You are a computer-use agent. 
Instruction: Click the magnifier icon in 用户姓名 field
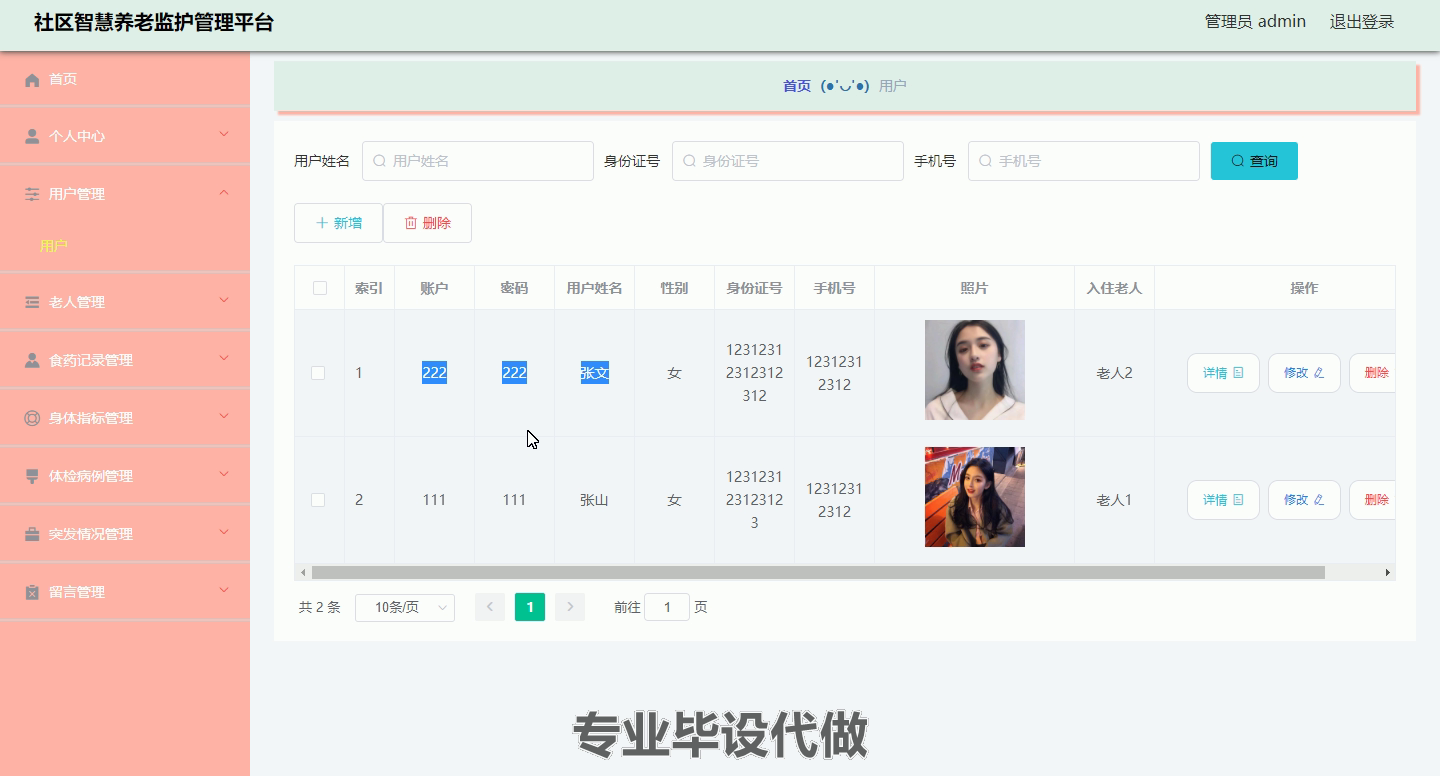(379, 161)
